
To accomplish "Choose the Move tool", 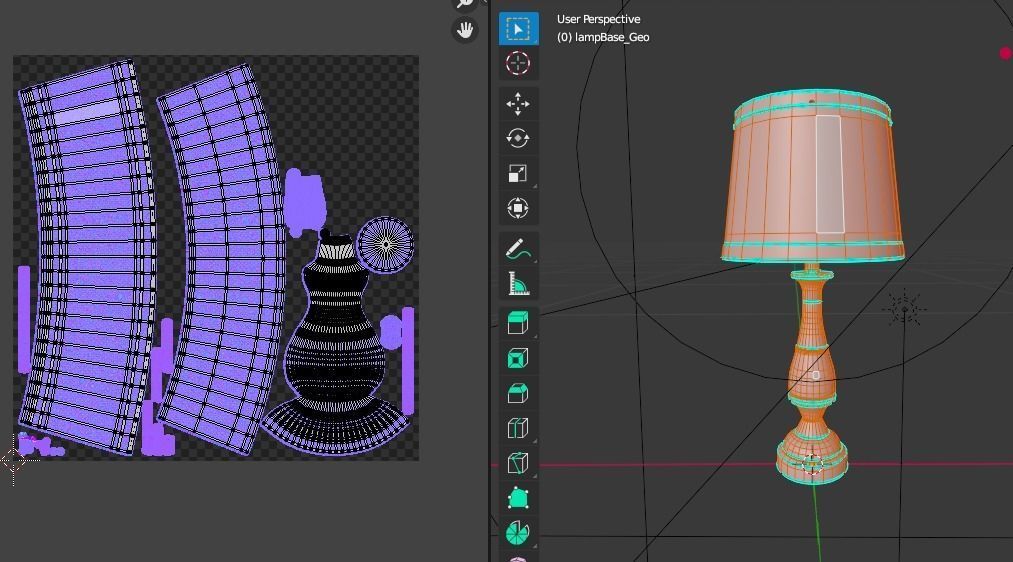I will [518, 104].
